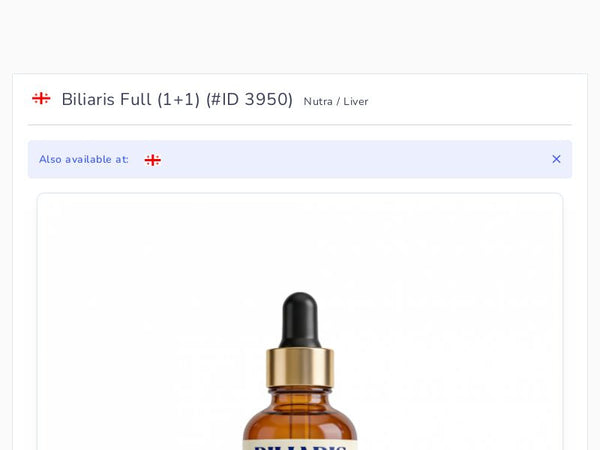Select Georgia flag in Also available banner

(153, 160)
